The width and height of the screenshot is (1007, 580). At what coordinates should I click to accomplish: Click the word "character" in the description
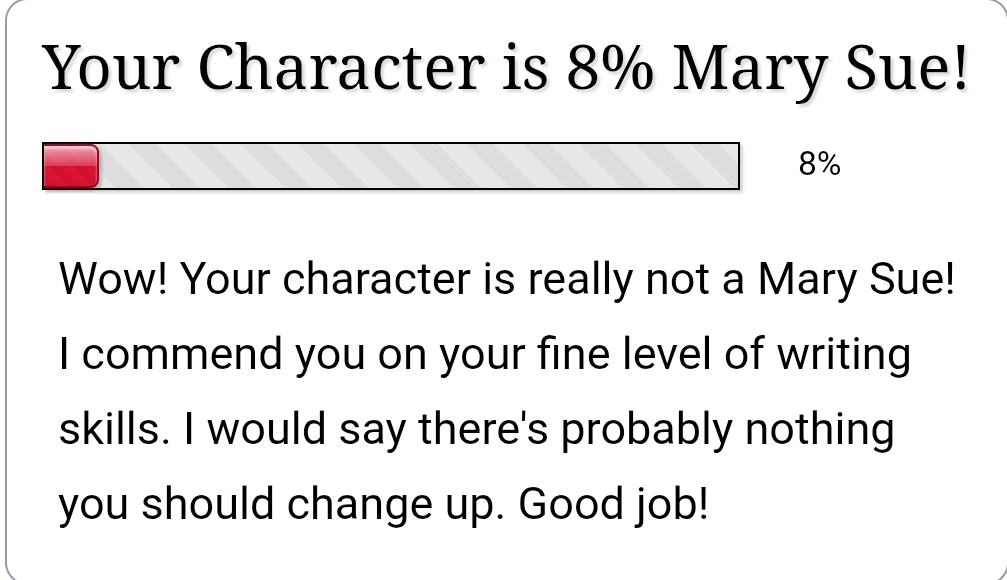[x=376, y=278]
